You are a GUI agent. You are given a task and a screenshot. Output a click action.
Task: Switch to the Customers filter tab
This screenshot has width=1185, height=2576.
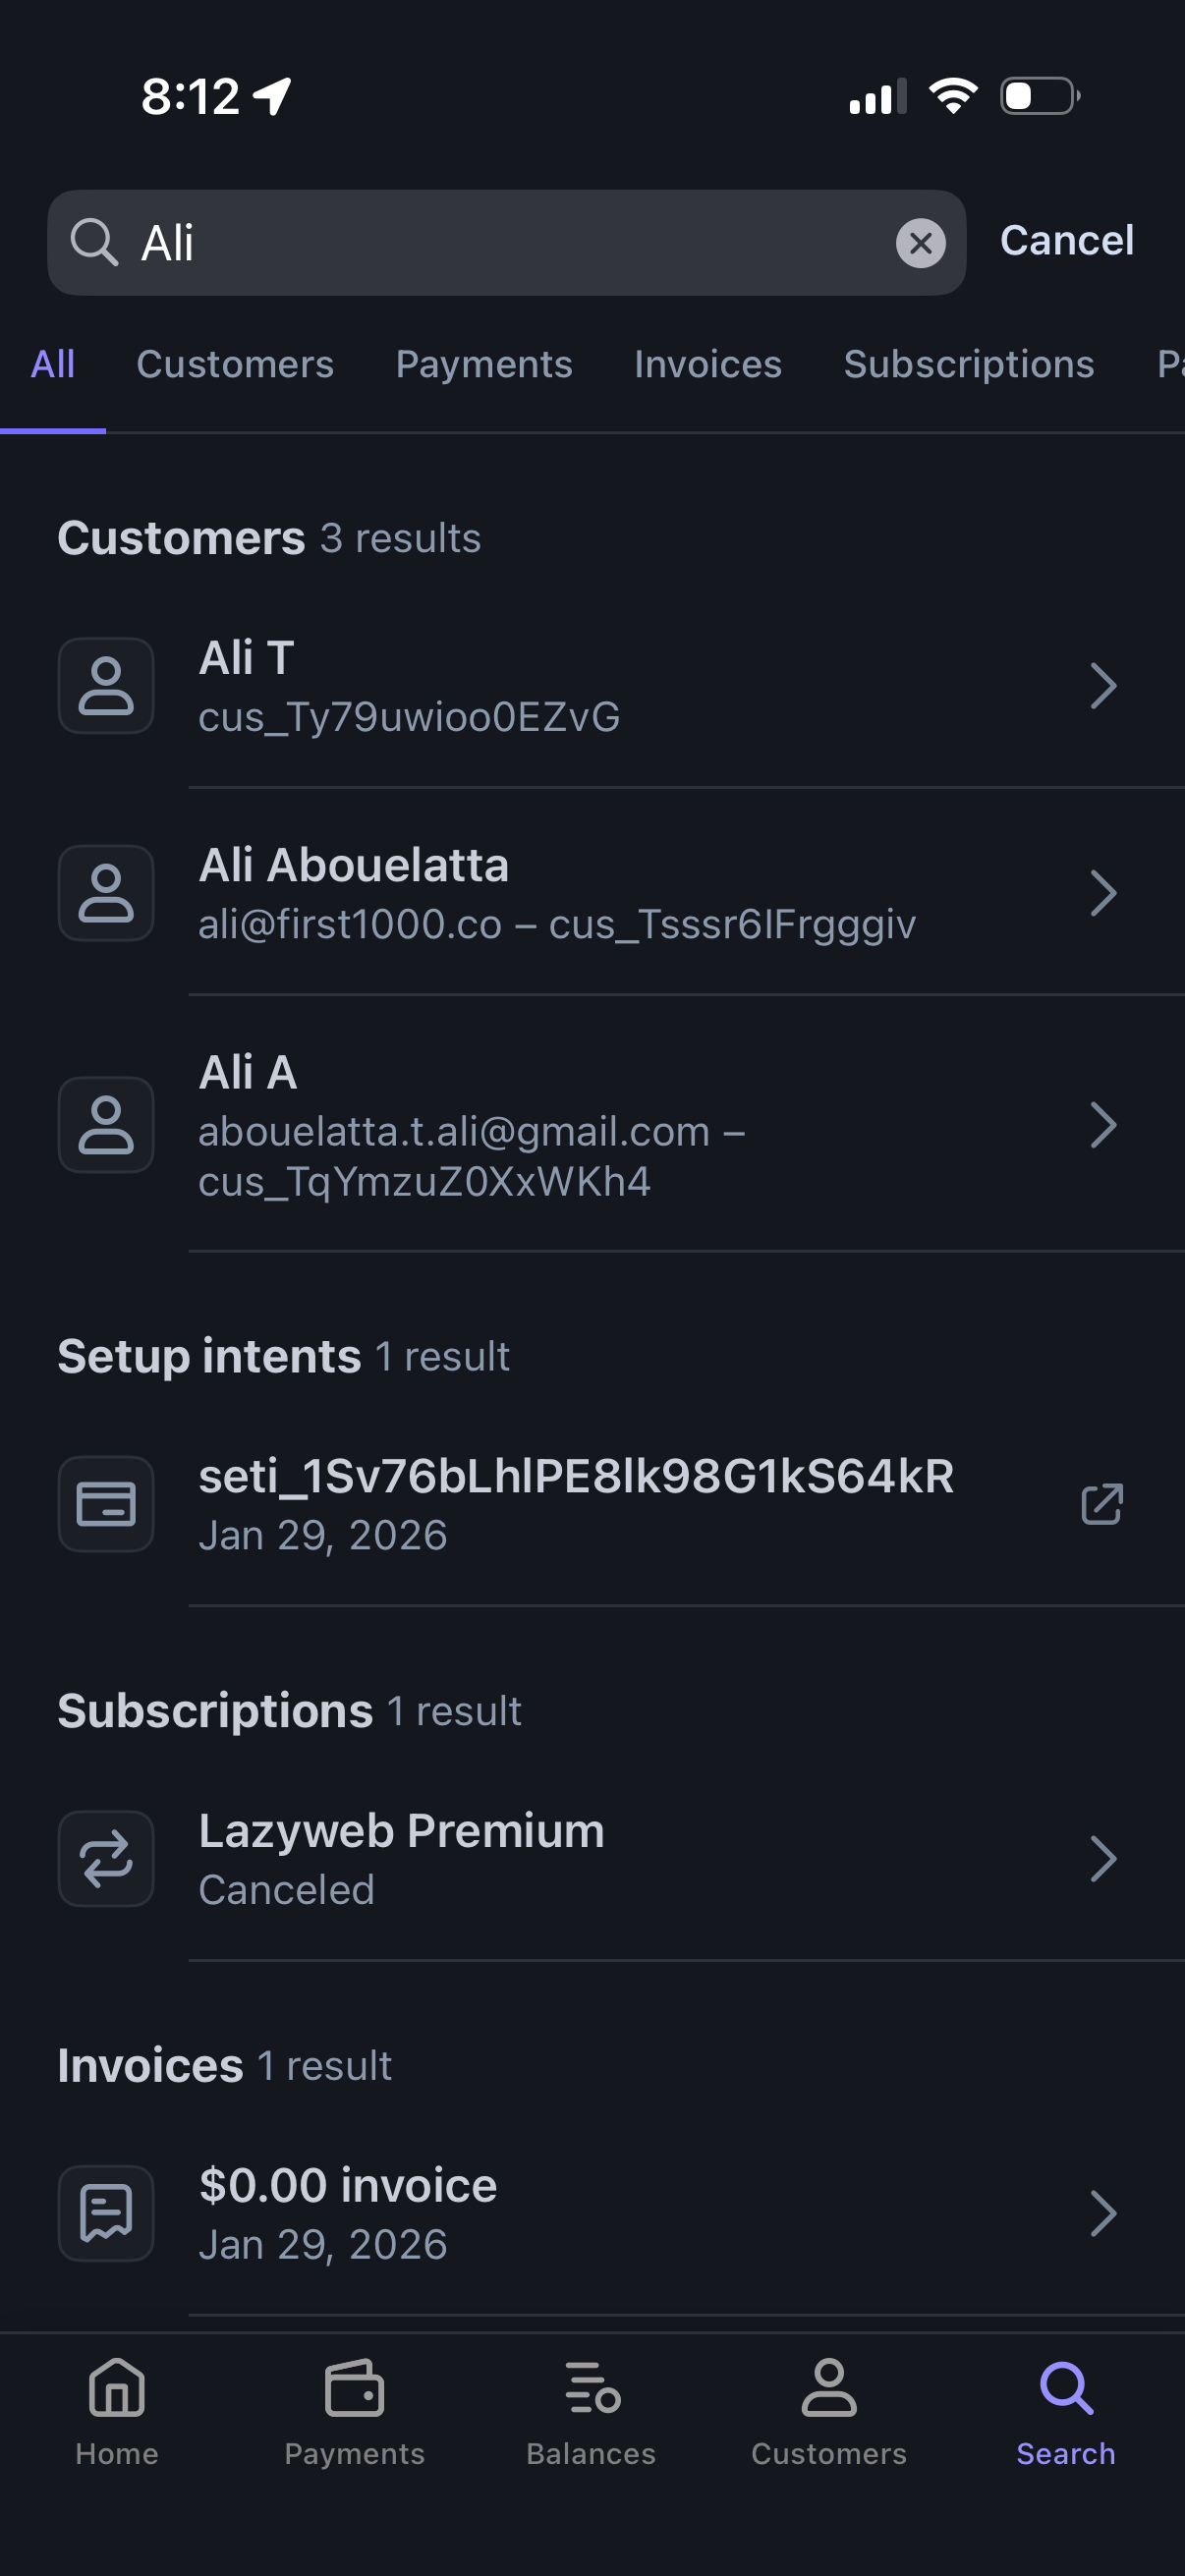[235, 364]
